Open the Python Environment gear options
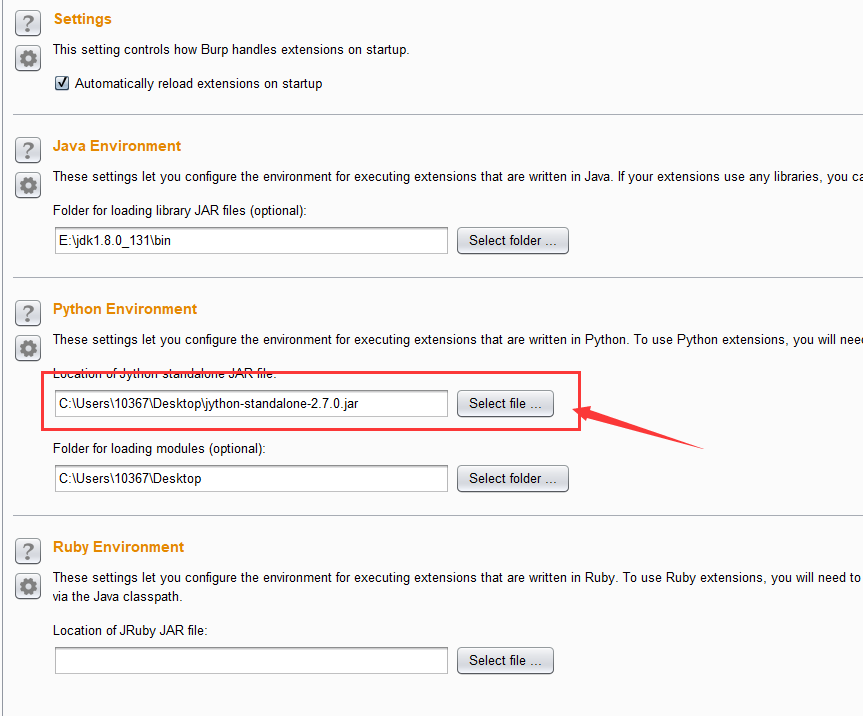Image resolution: width=863 pixels, height=716 pixels. (28, 348)
